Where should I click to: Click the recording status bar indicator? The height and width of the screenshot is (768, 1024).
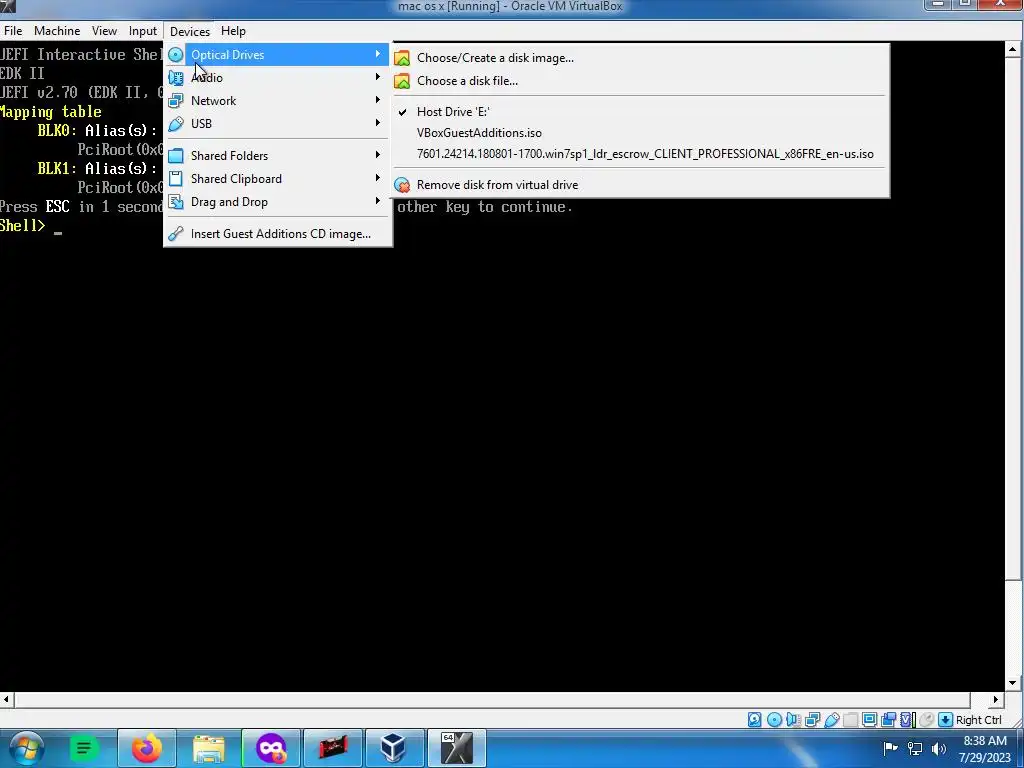coord(888,720)
